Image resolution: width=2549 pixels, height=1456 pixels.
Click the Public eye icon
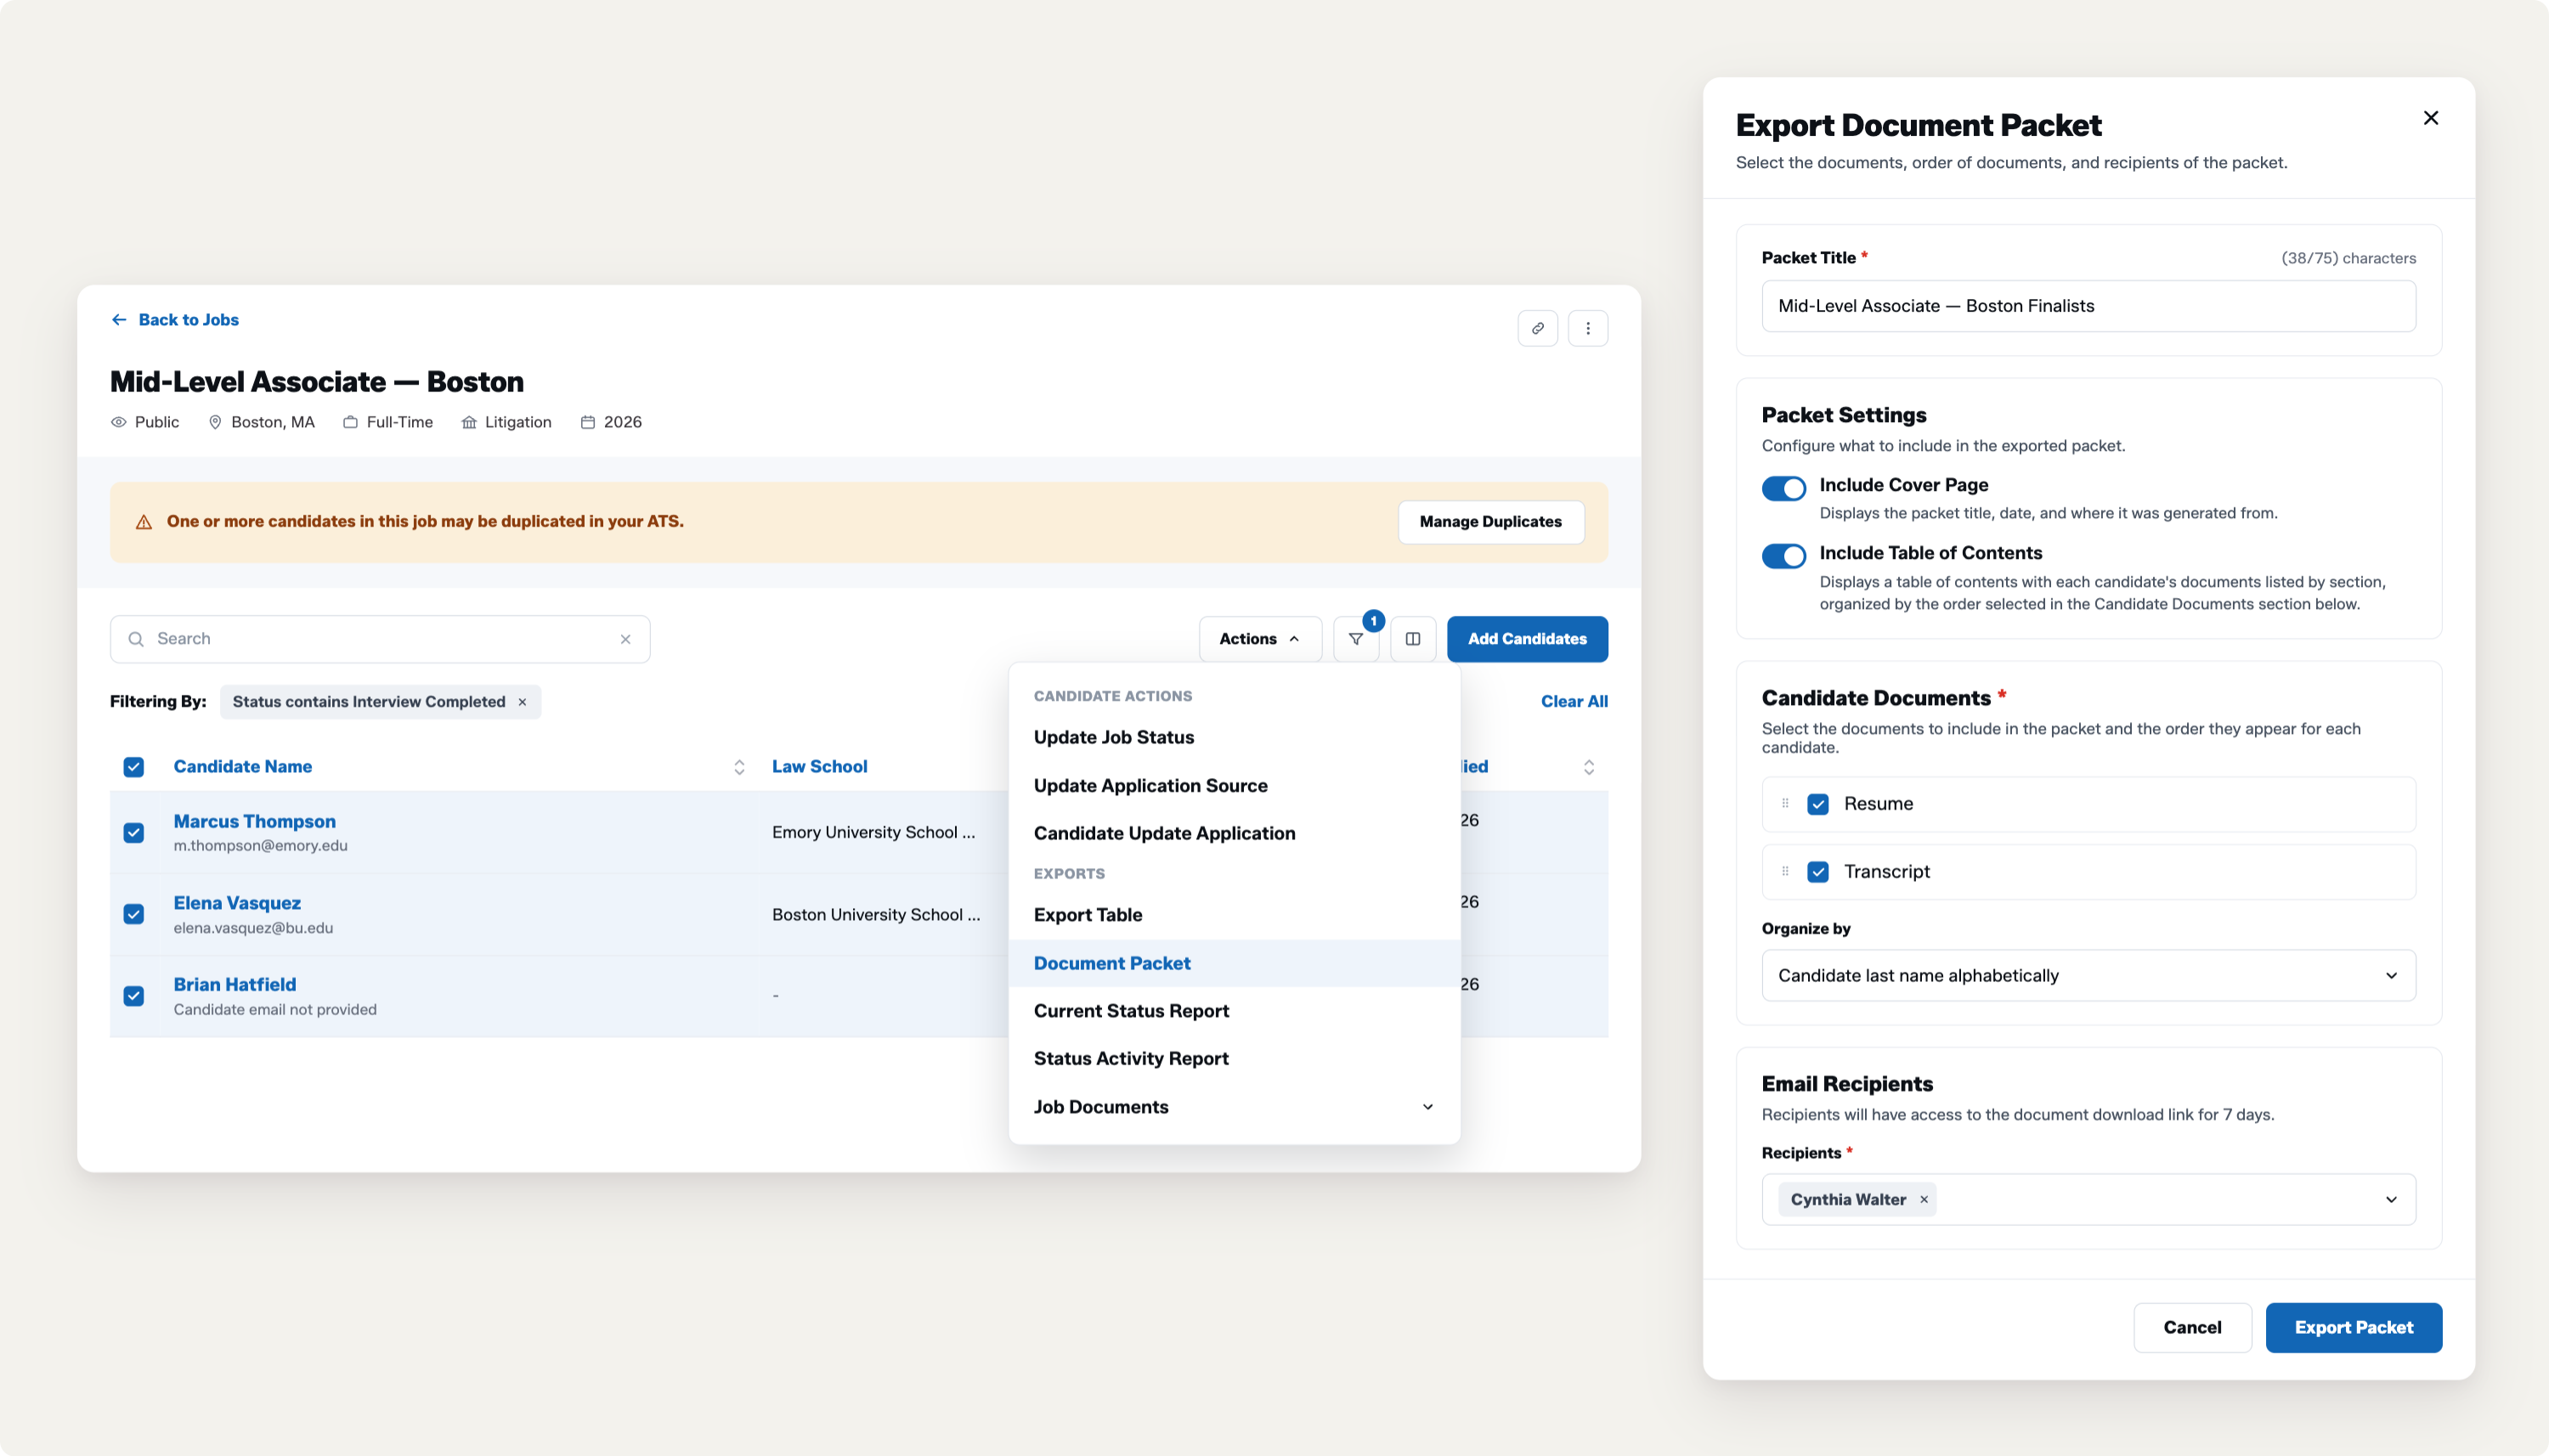118,422
